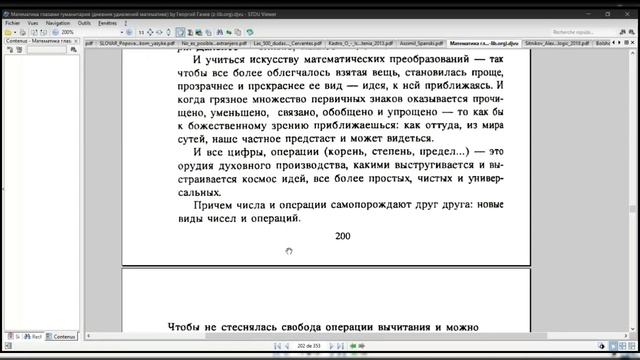Click the copy icon next to selection tools
Viewport: 640px width, 360px height.
point(209,32)
